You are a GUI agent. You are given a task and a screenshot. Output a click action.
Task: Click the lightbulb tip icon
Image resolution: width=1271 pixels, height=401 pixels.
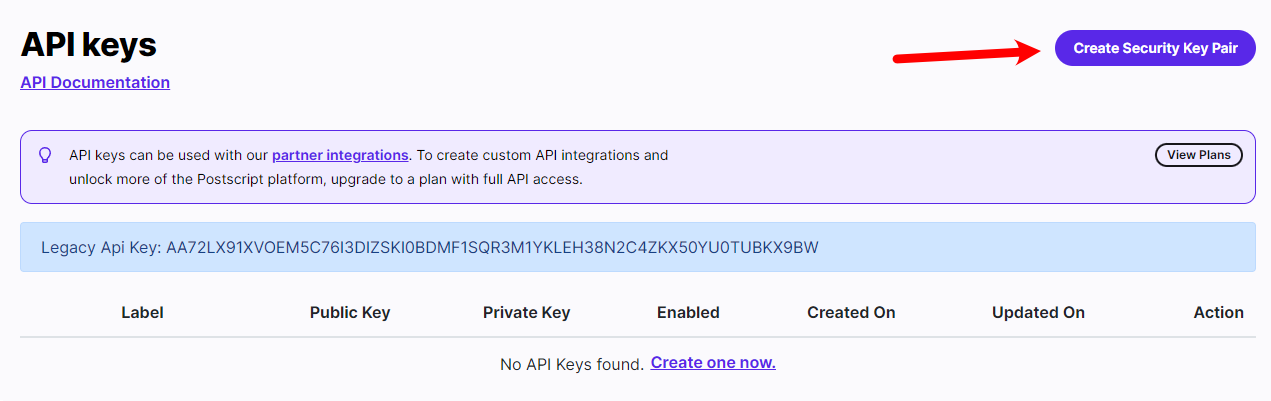click(45, 155)
